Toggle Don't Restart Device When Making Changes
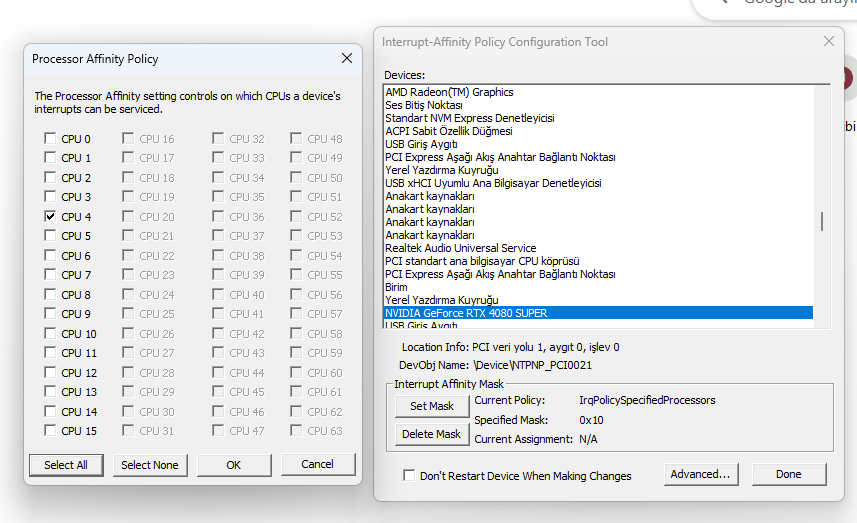The image size is (857, 523). 409,476
